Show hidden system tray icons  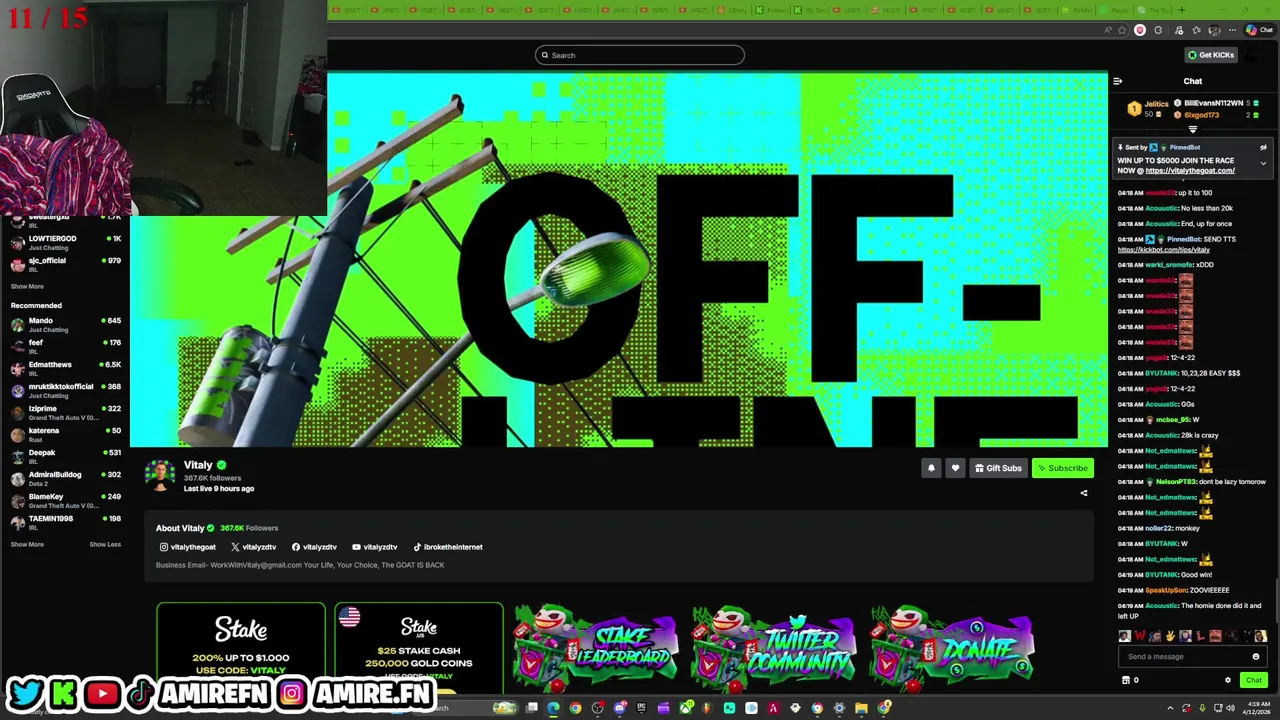(x=1170, y=708)
